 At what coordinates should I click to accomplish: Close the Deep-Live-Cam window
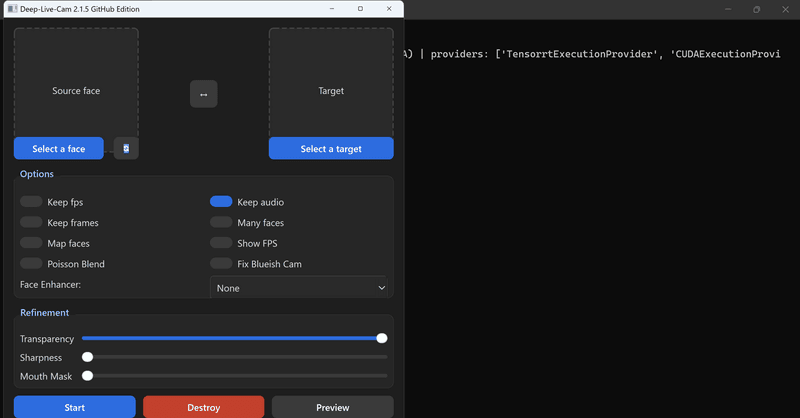[x=389, y=9]
